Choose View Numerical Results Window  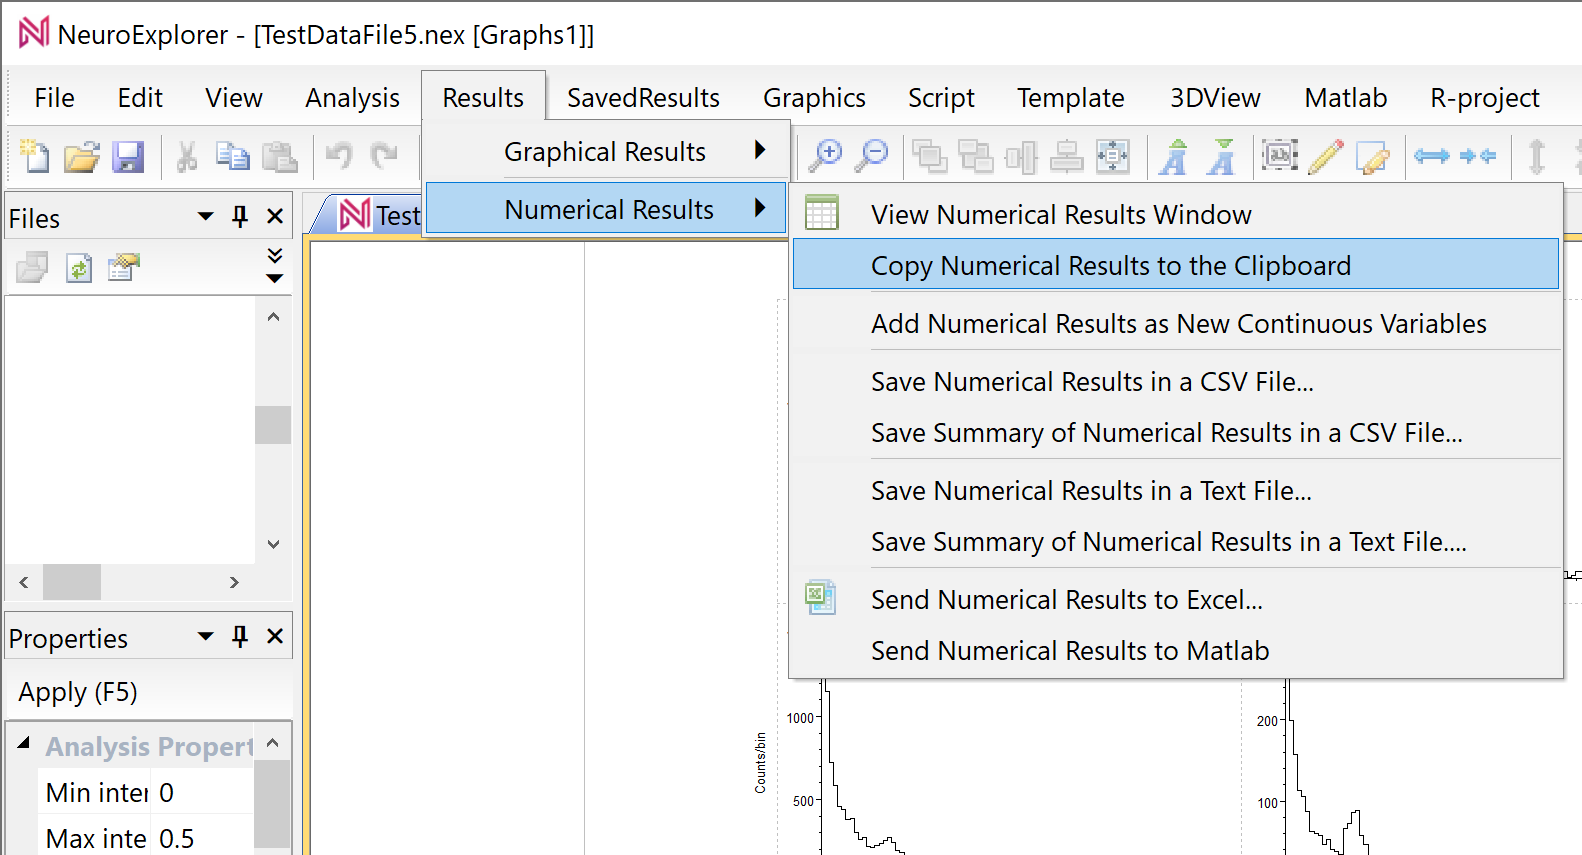tap(1176, 214)
